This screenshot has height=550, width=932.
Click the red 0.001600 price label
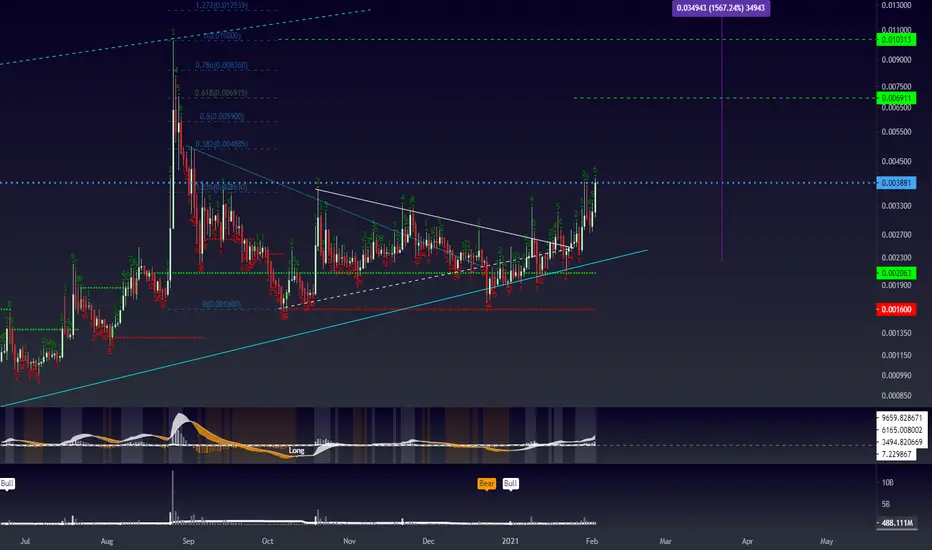pos(896,309)
